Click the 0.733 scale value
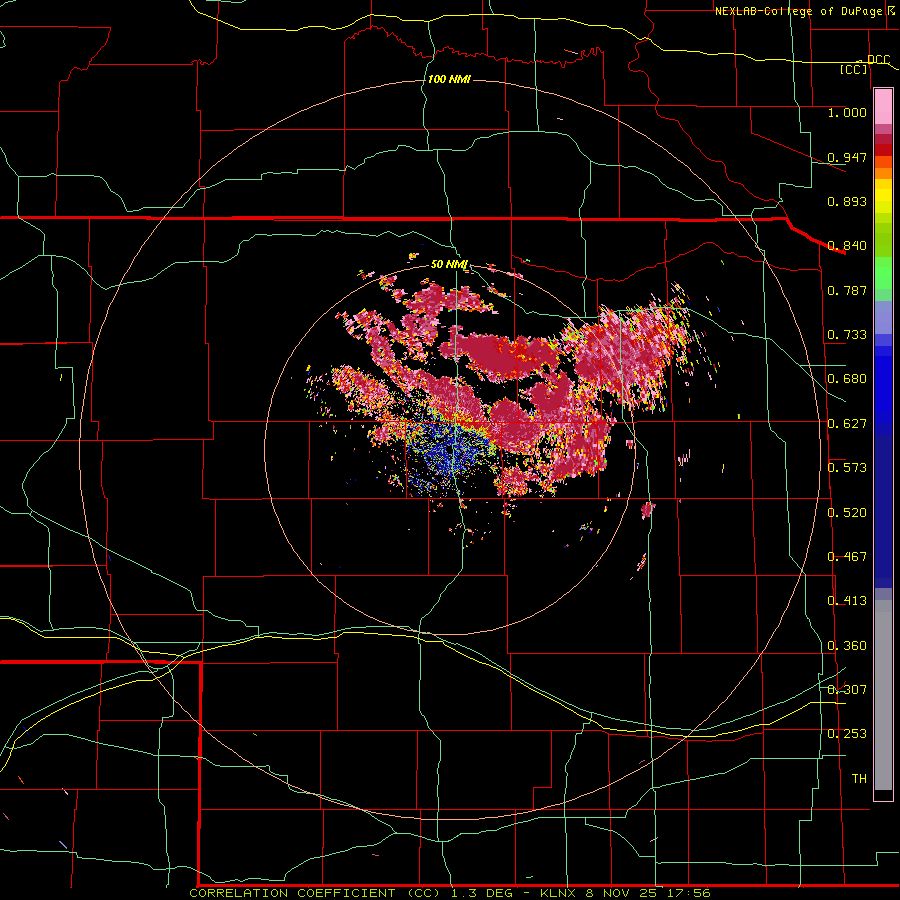Image resolution: width=900 pixels, height=900 pixels. pos(847,335)
